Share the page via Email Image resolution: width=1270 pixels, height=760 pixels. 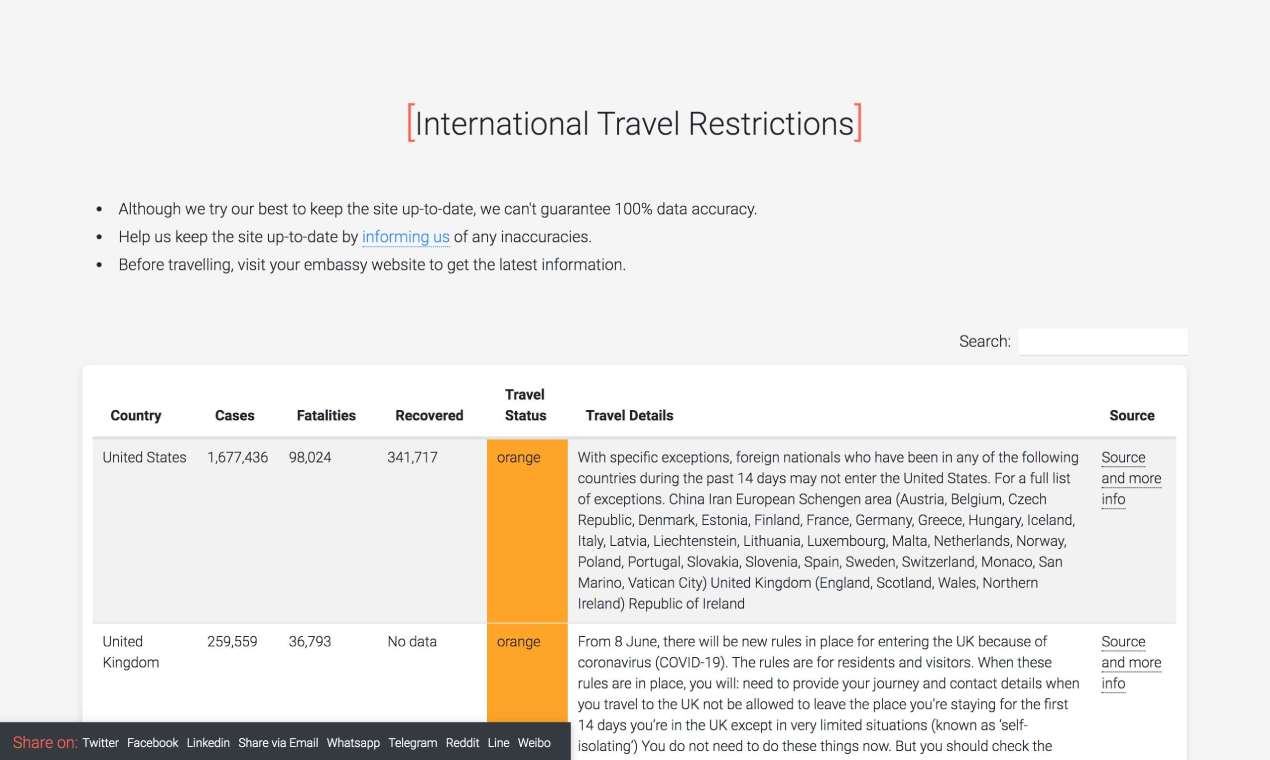(278, 743)
